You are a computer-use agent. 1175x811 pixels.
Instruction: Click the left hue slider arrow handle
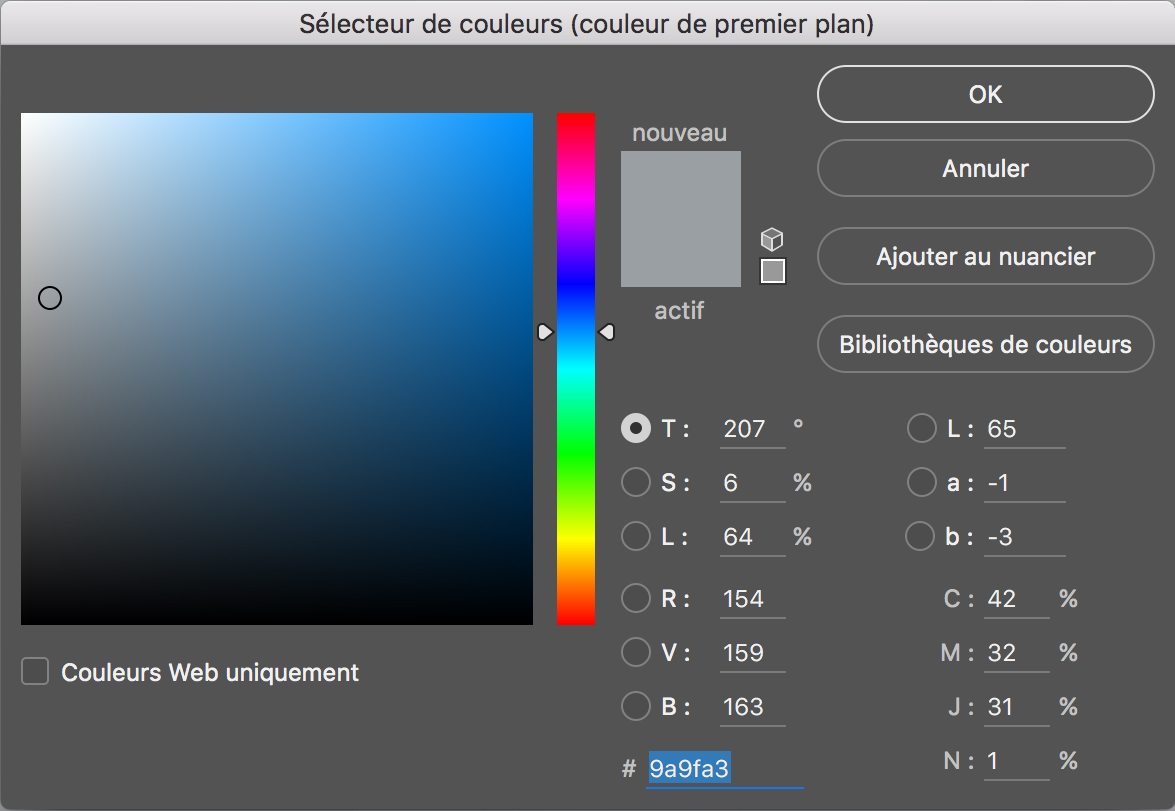click(x=545, y=332)
